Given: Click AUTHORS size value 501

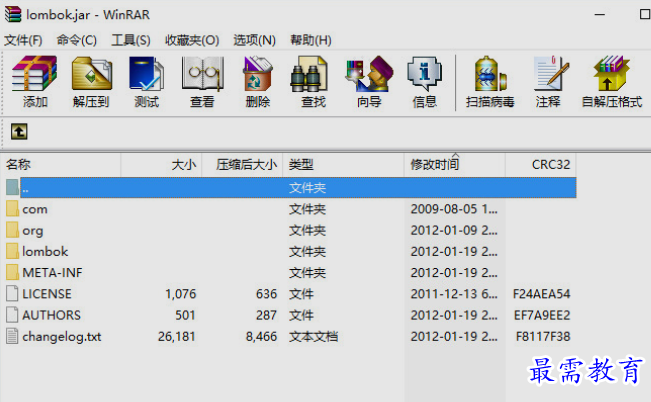Looking at the screenshot, I should [x=185, y=315].
